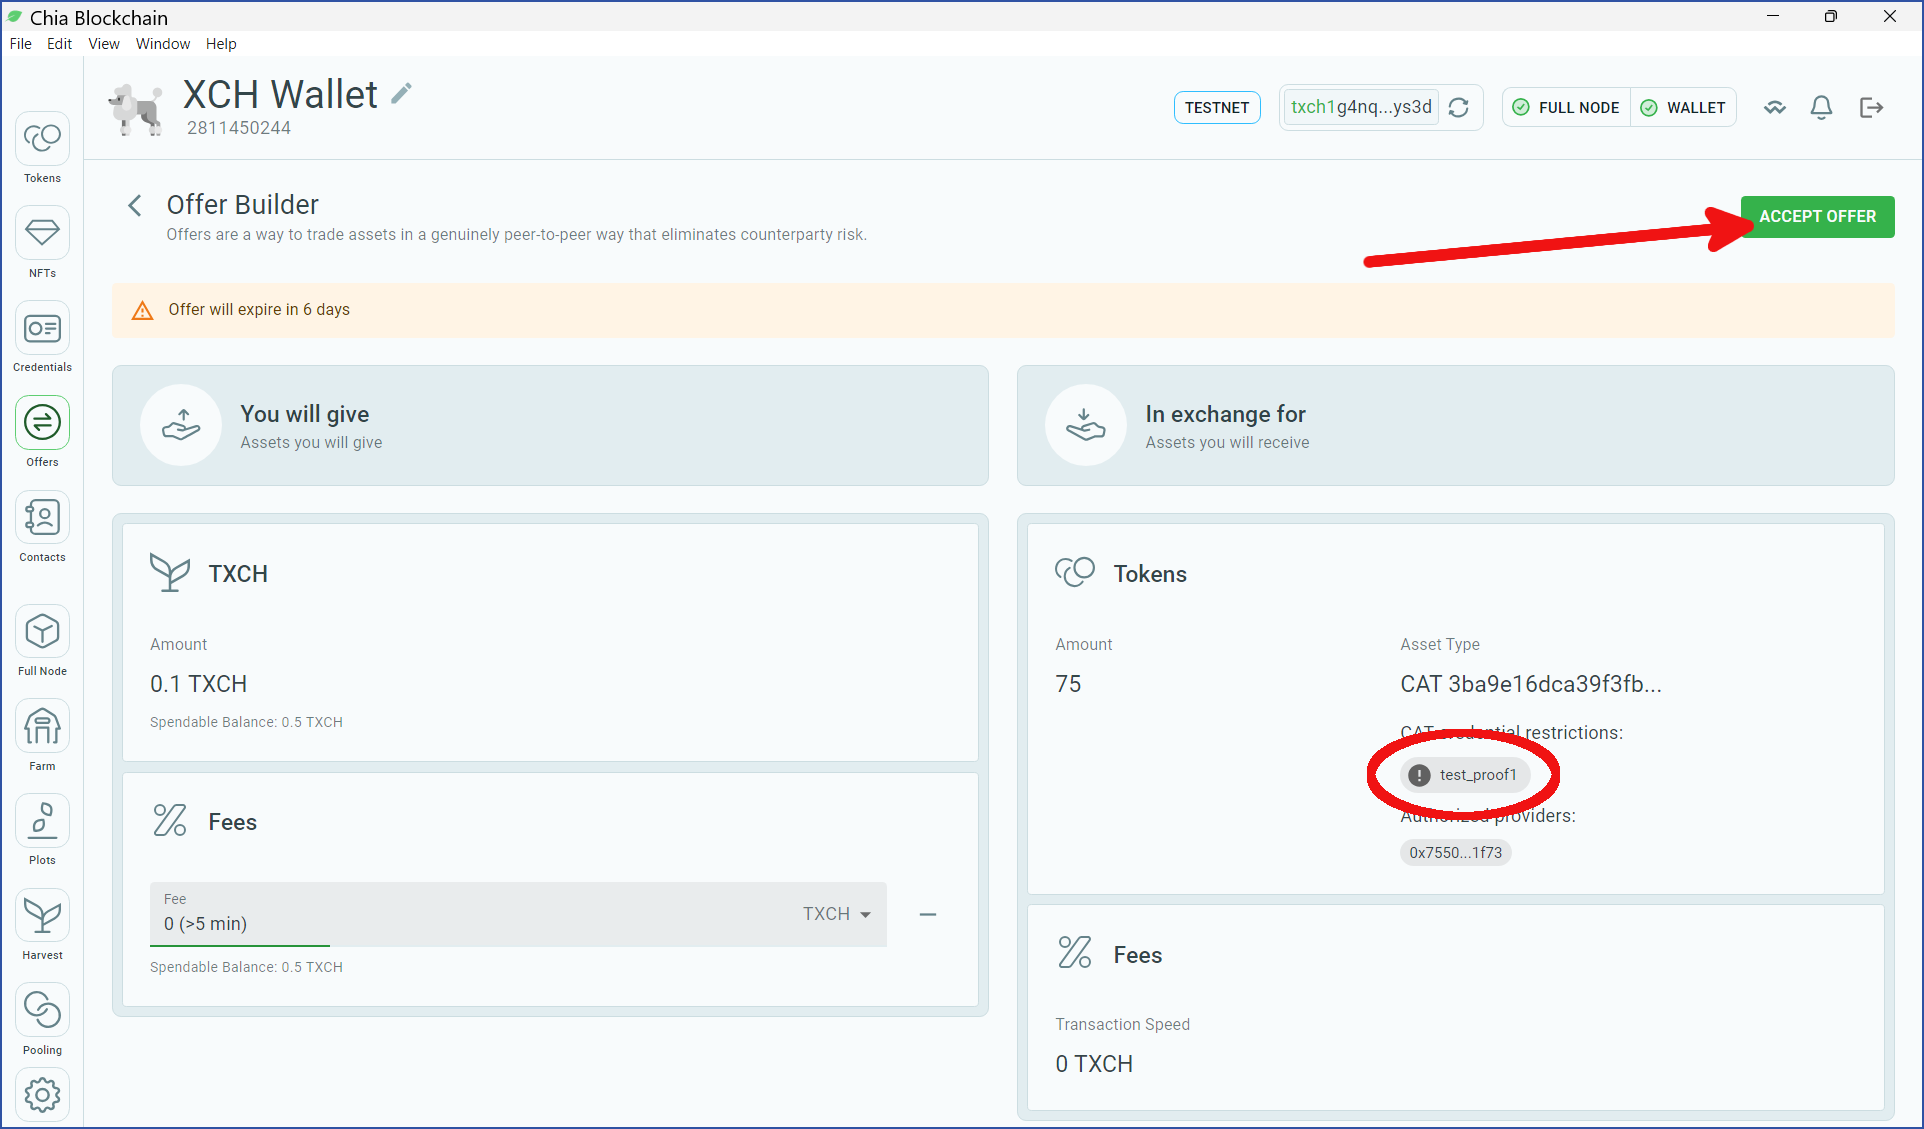
Task: Open the Settings gear in sidebar
Action: [42, 1095]
